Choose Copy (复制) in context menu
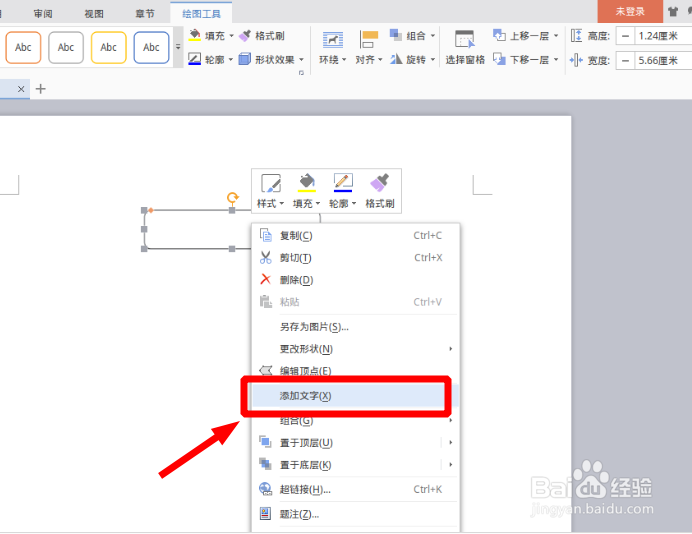 click(356, 236)
